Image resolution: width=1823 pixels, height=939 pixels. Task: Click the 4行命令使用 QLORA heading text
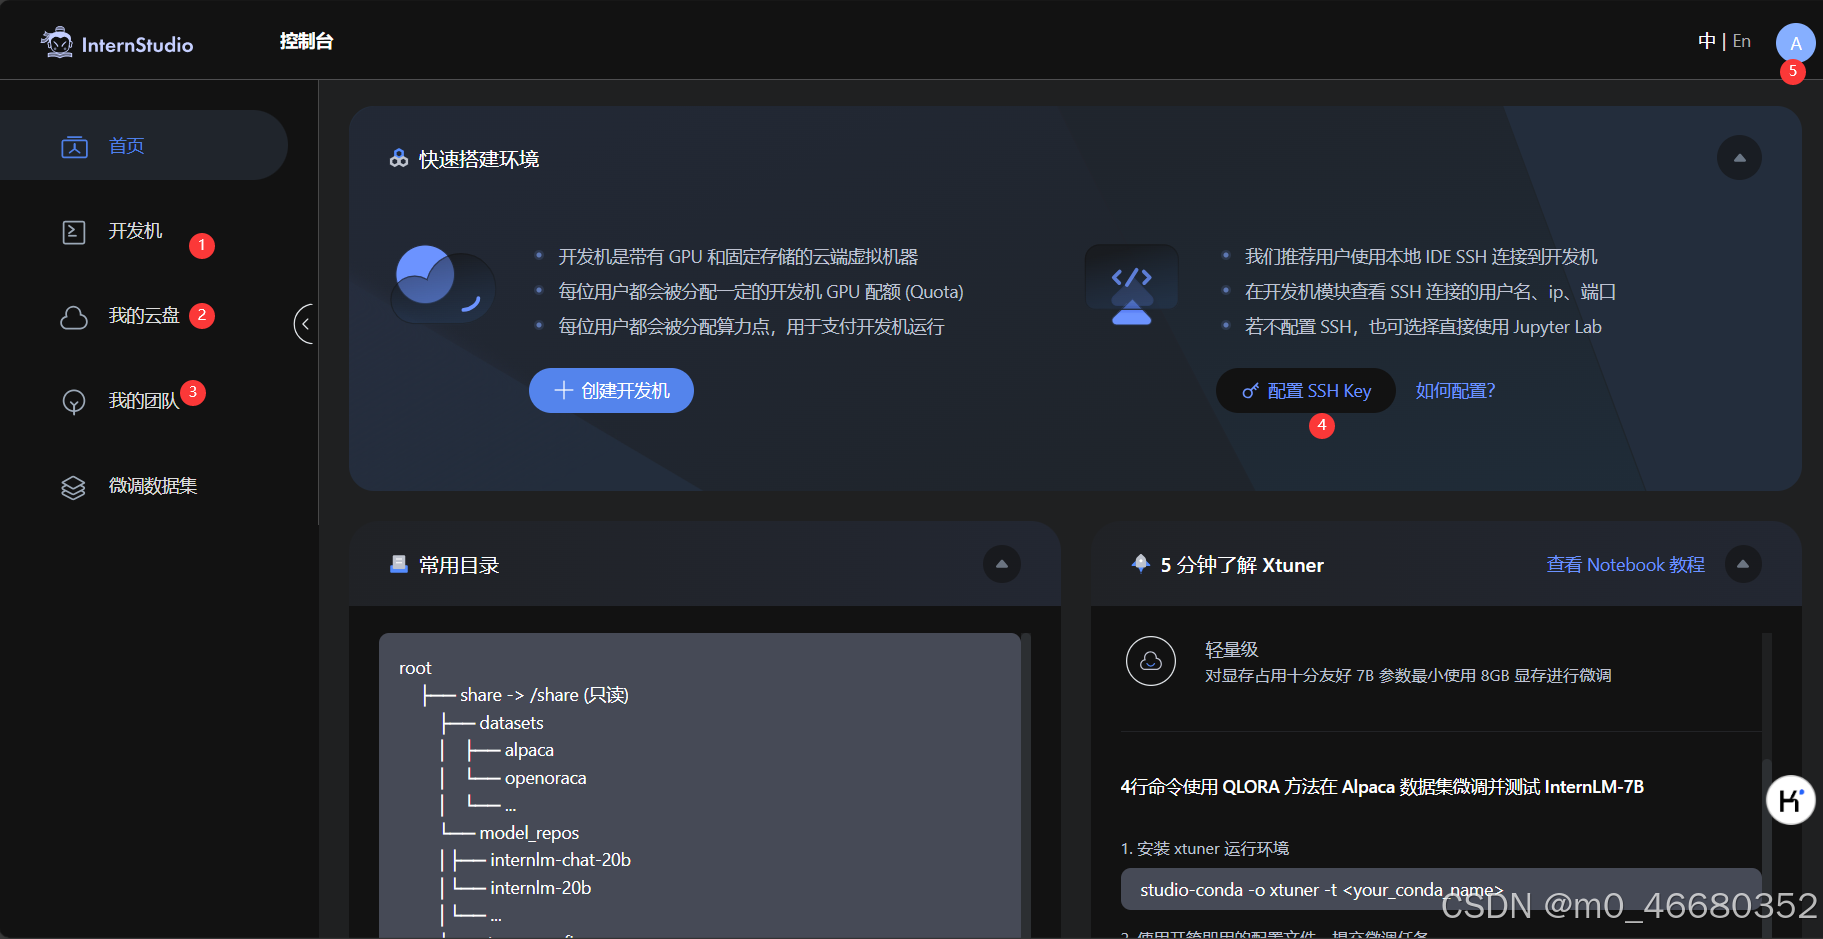[1382, 787]
